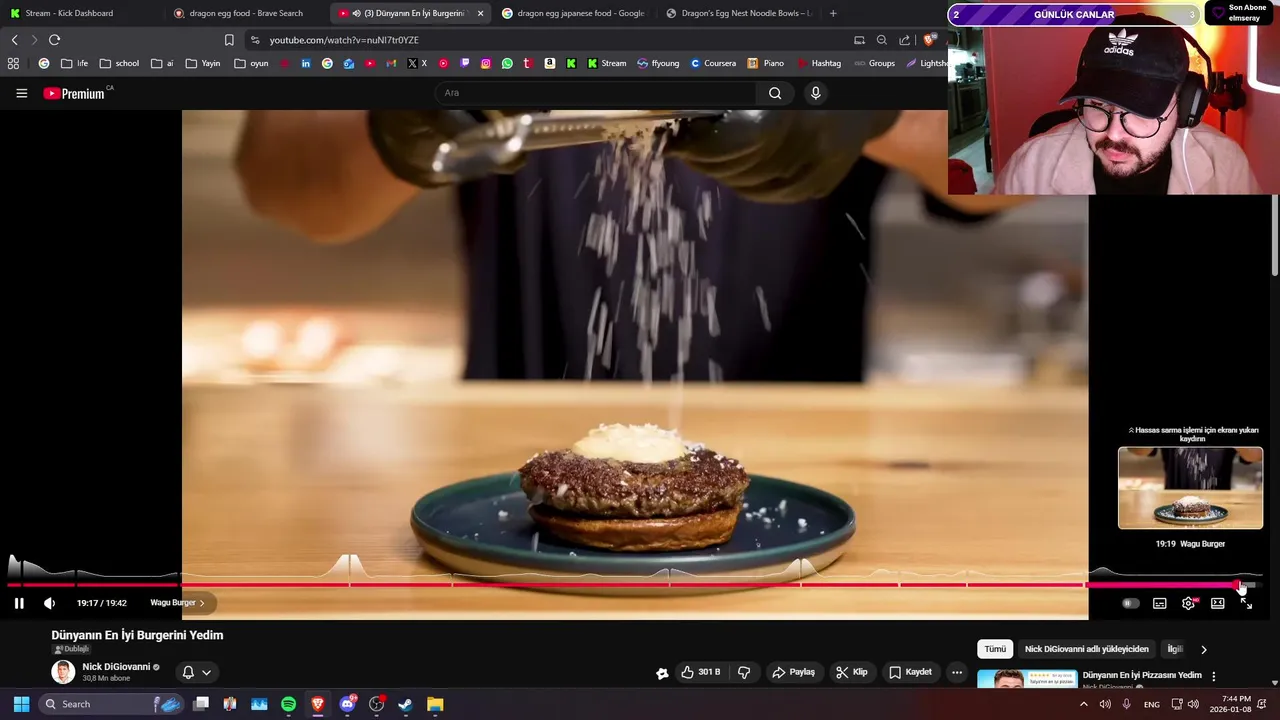Dislike the video with thumbs down
The height and width of the screenshot is (720, 1280).
[x=744, y=672]
